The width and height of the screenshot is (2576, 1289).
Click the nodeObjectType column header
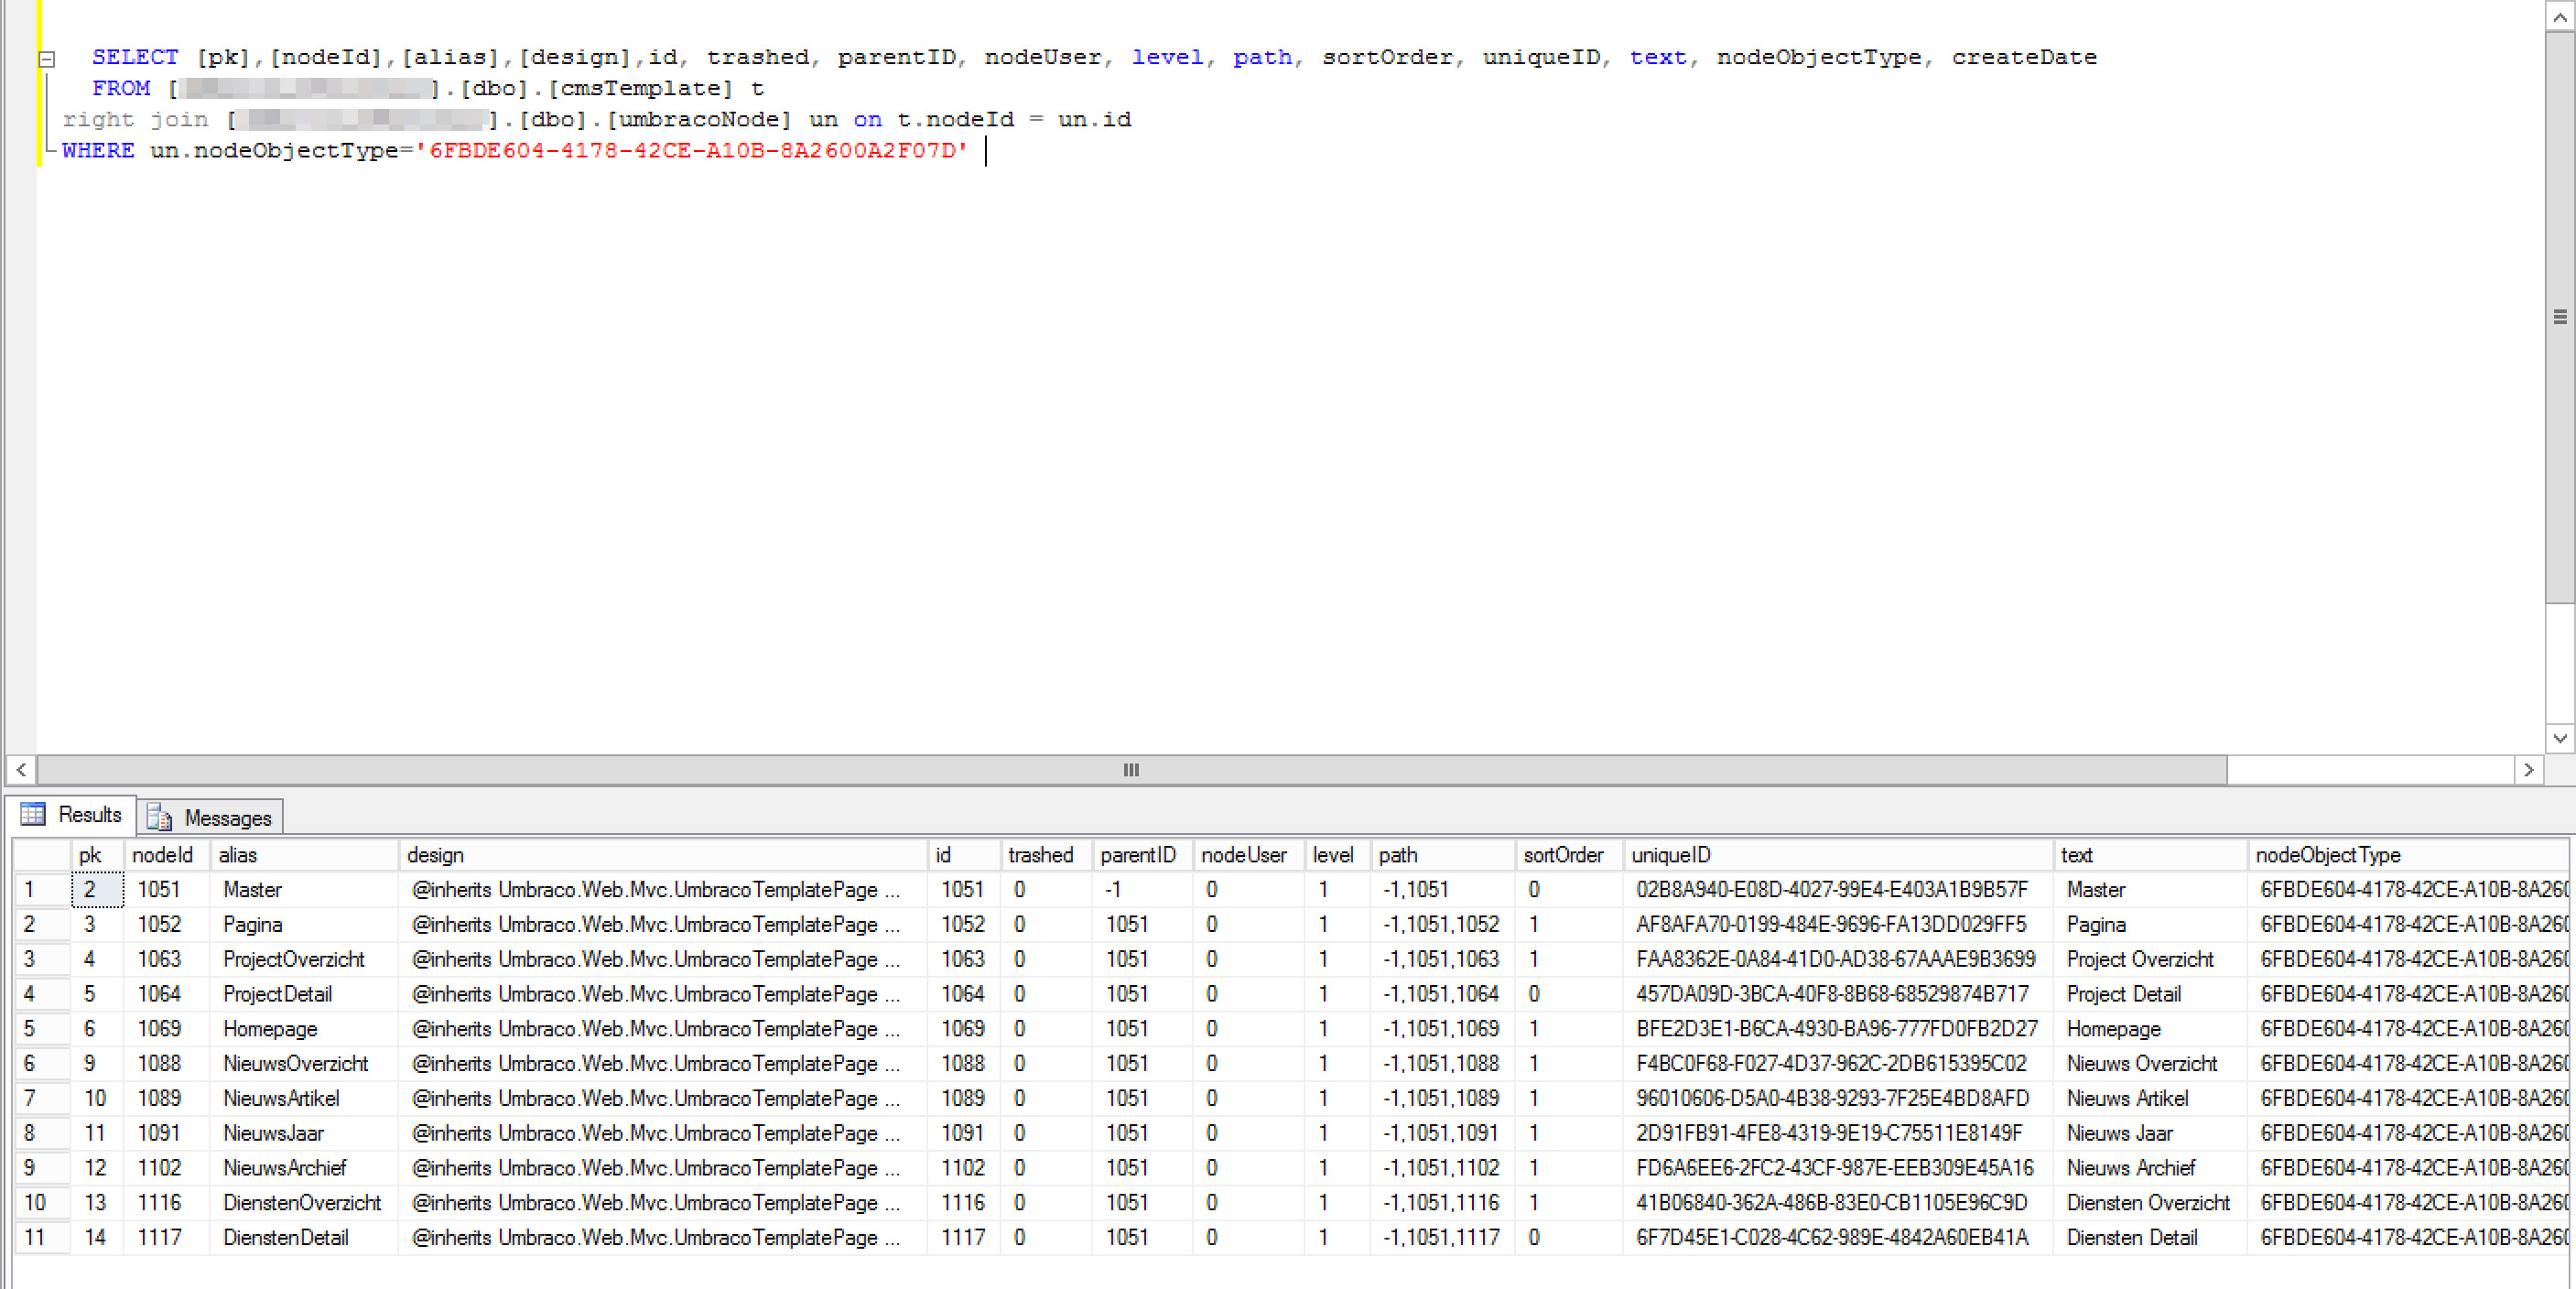click(x=2408, y=855)
